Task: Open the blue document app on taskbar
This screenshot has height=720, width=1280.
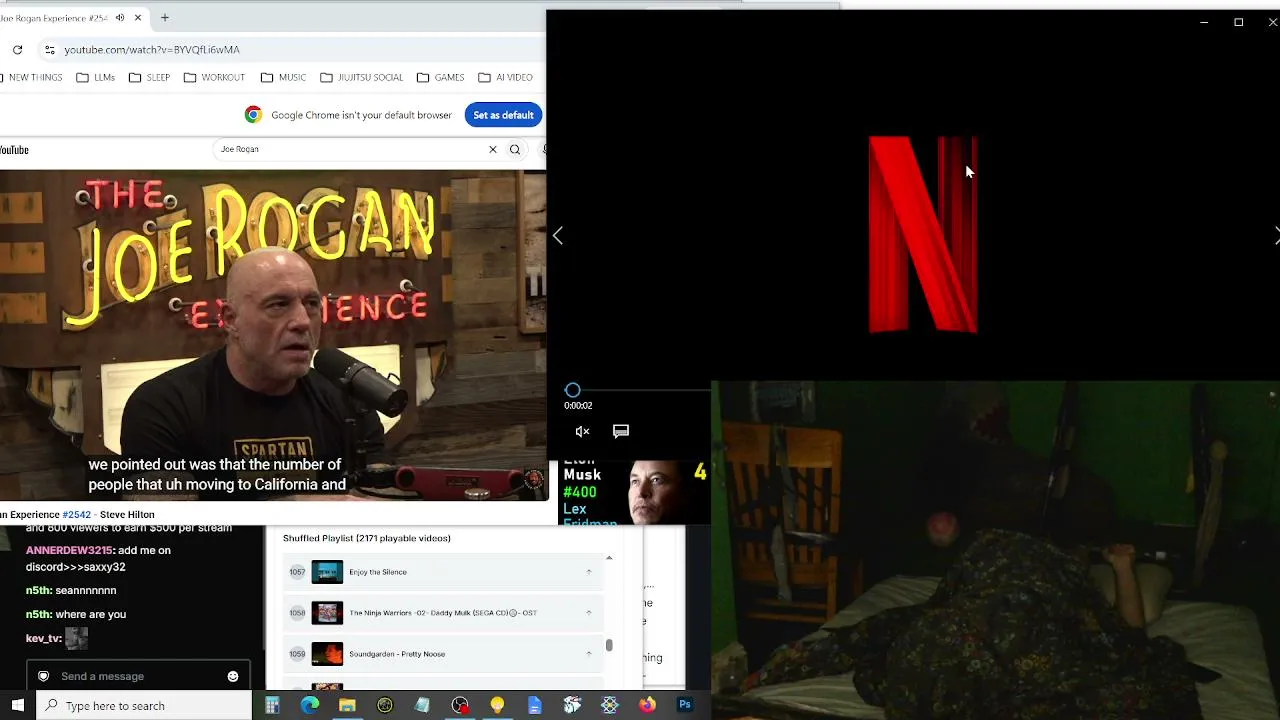Action: pos(535,705)
